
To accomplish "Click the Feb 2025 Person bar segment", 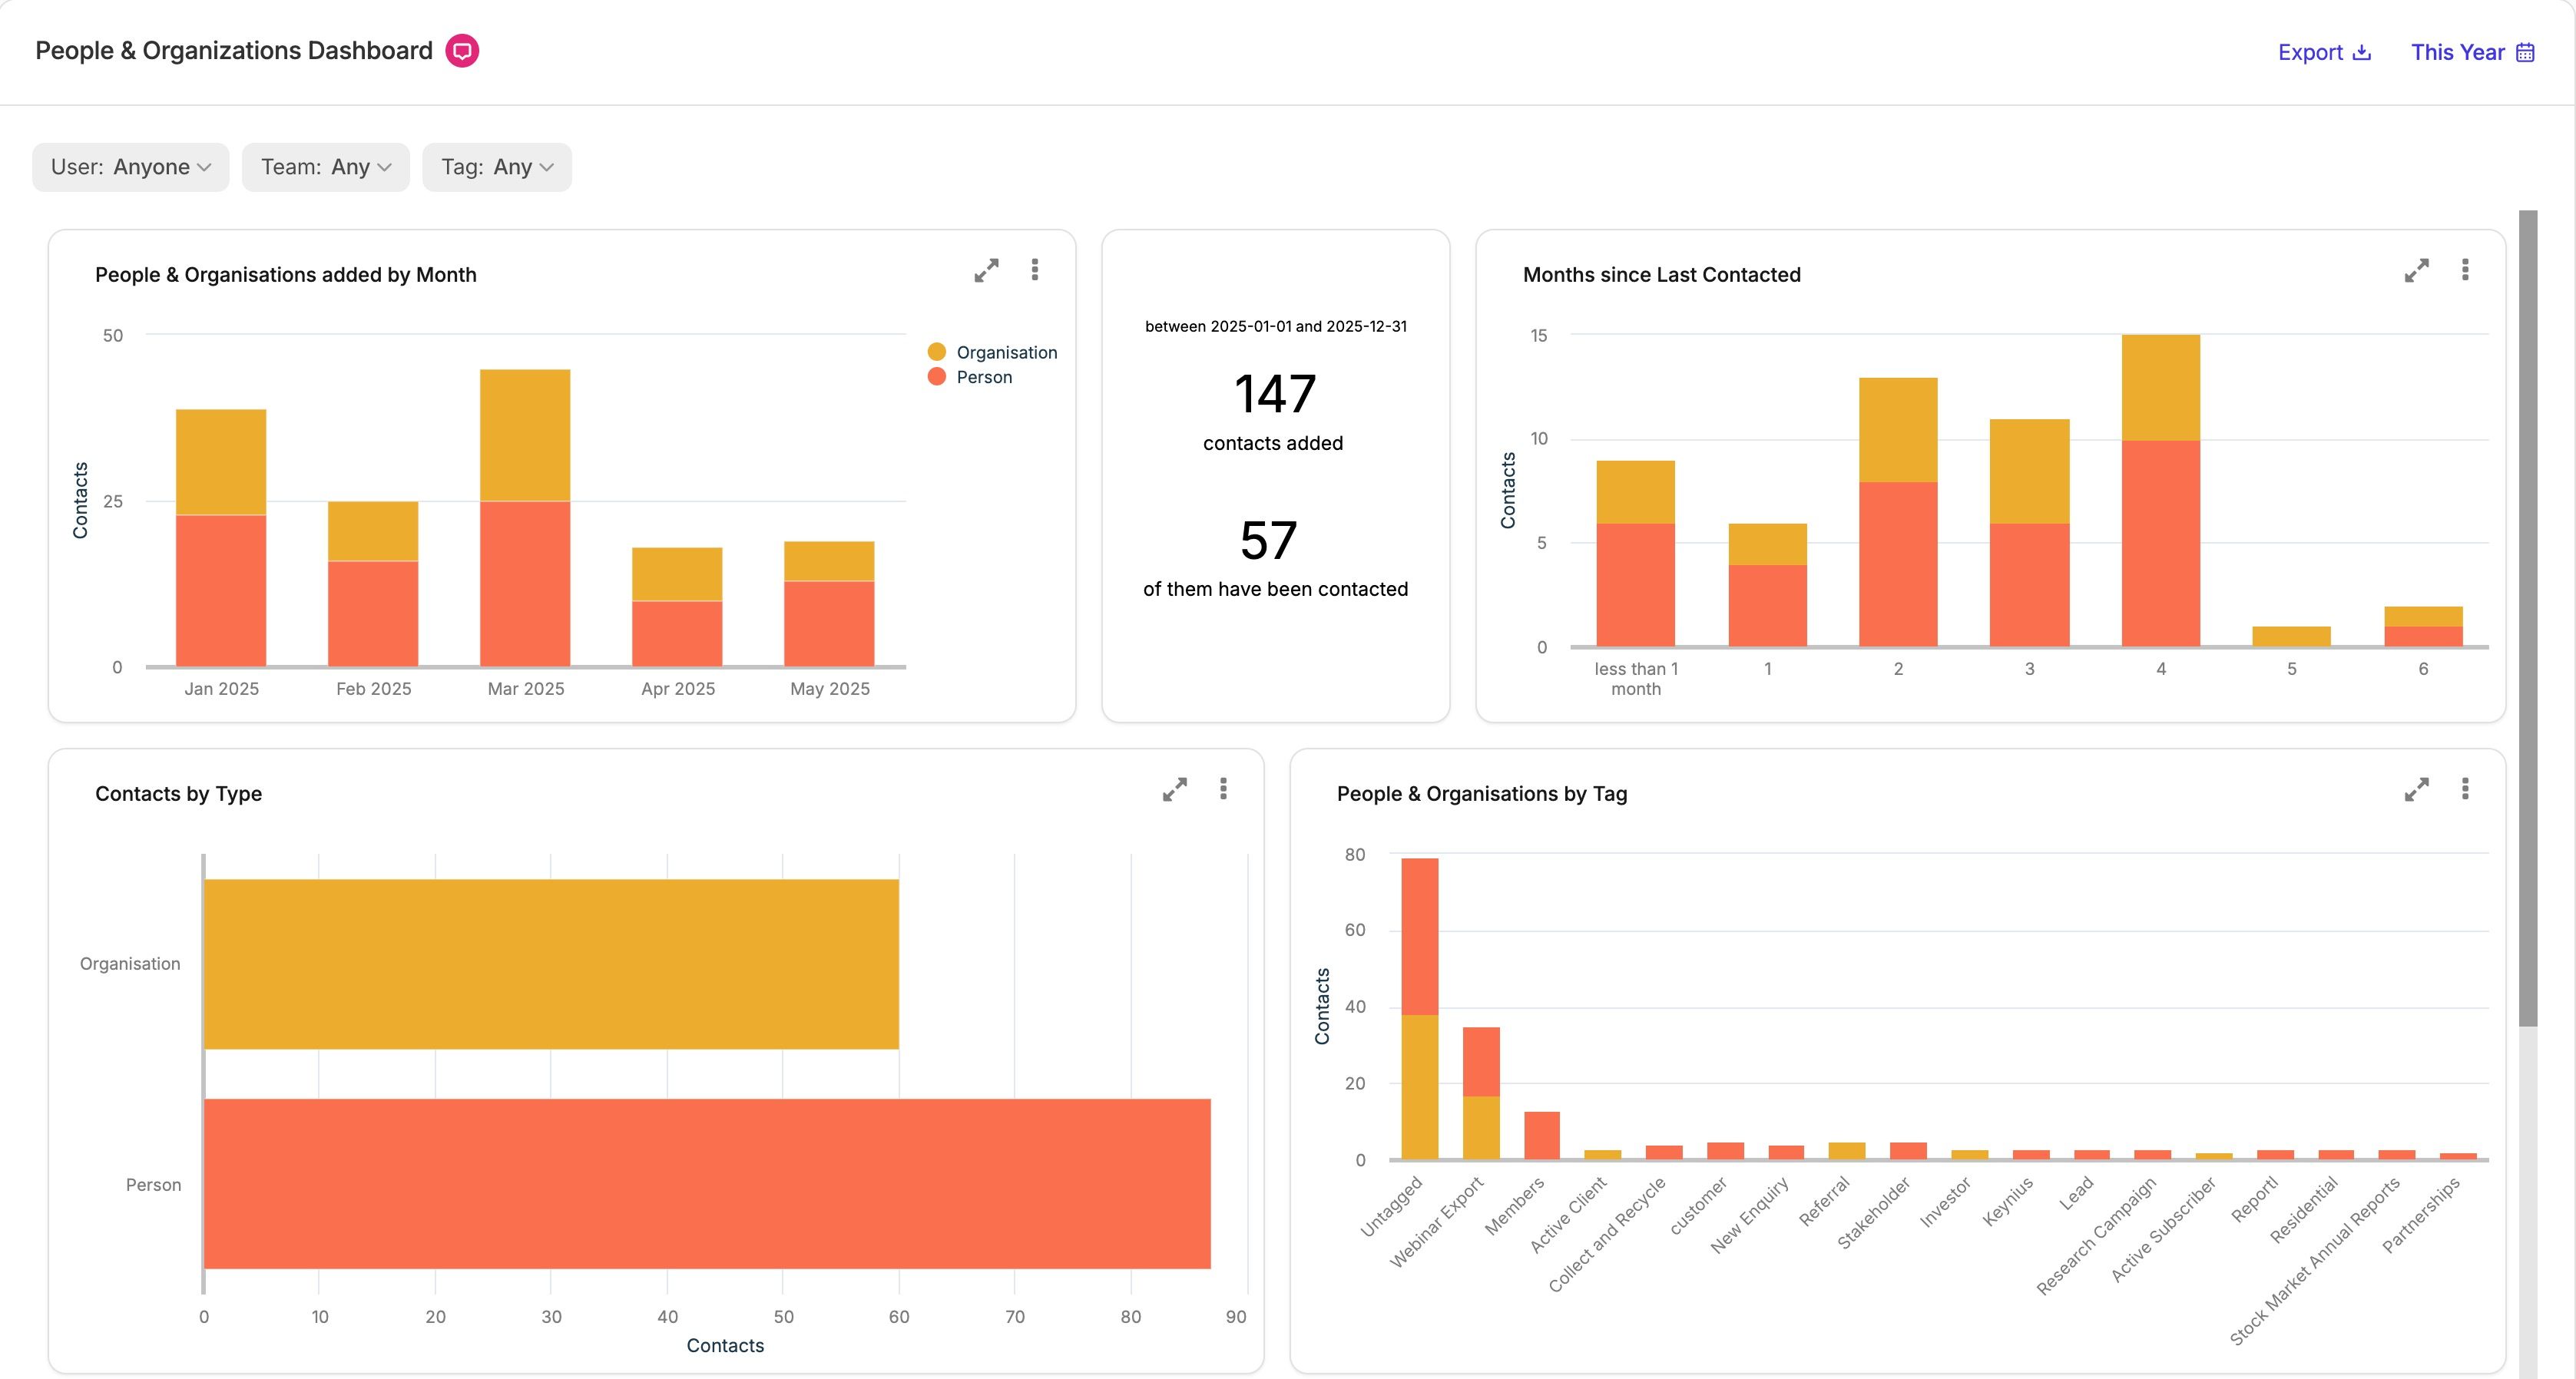I will [373, 613].
